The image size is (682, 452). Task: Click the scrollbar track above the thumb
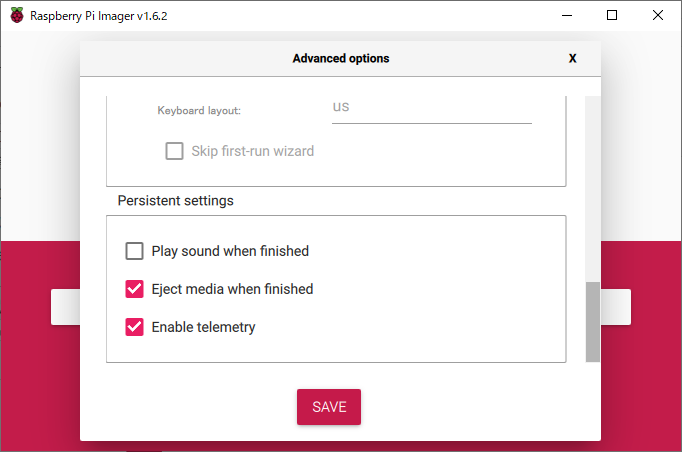pyautogui.click(x=592, y=190)
